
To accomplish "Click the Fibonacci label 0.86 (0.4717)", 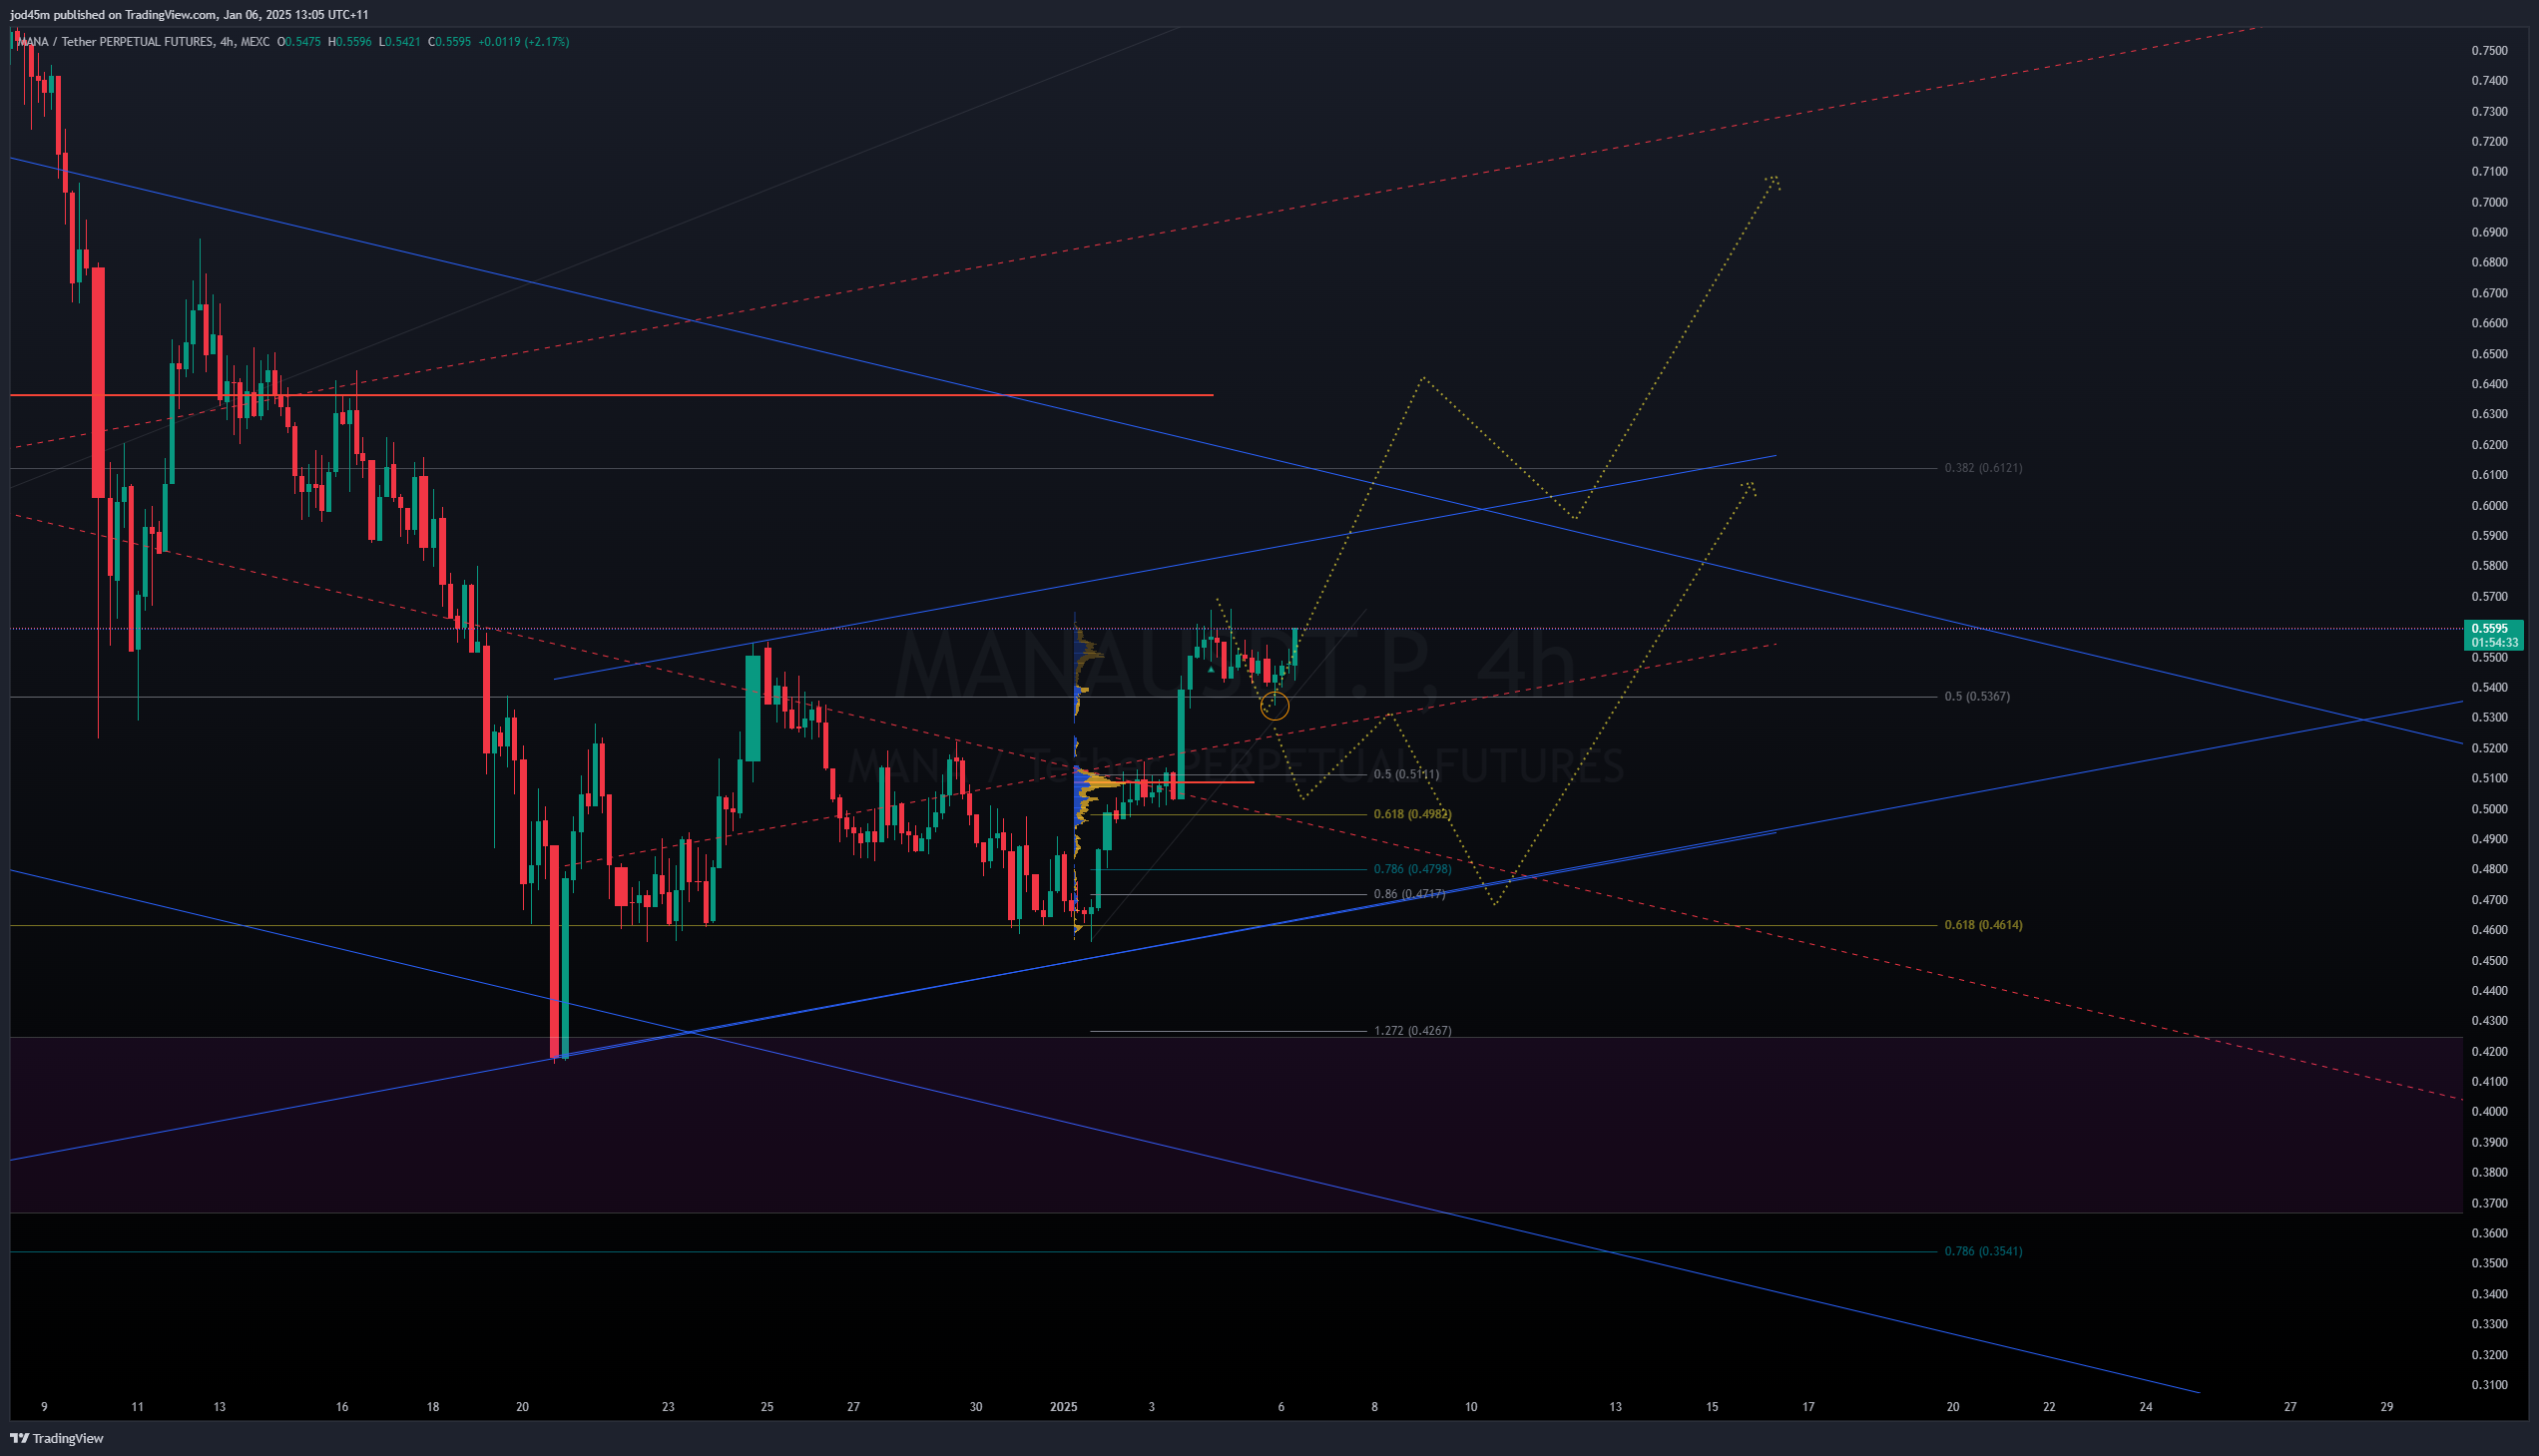I will coord(1409,894).
